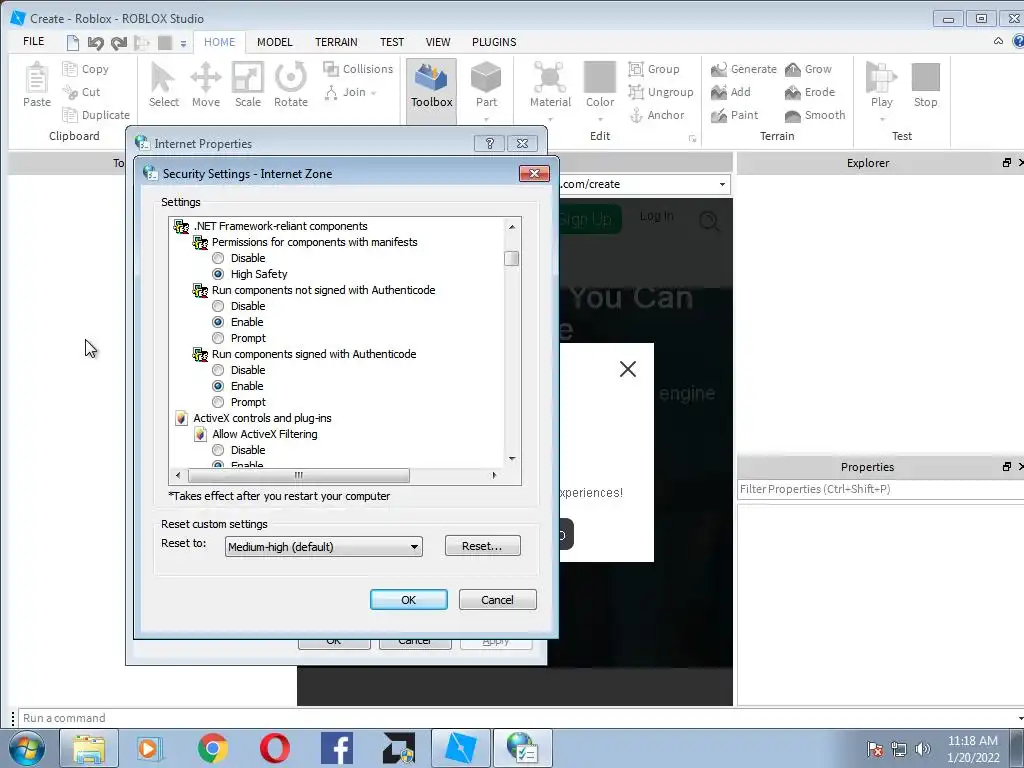Select Disable under Allow ActiveX Filtering
The width and height of the screenshot is (1024, 768).
tap(218, 450)
